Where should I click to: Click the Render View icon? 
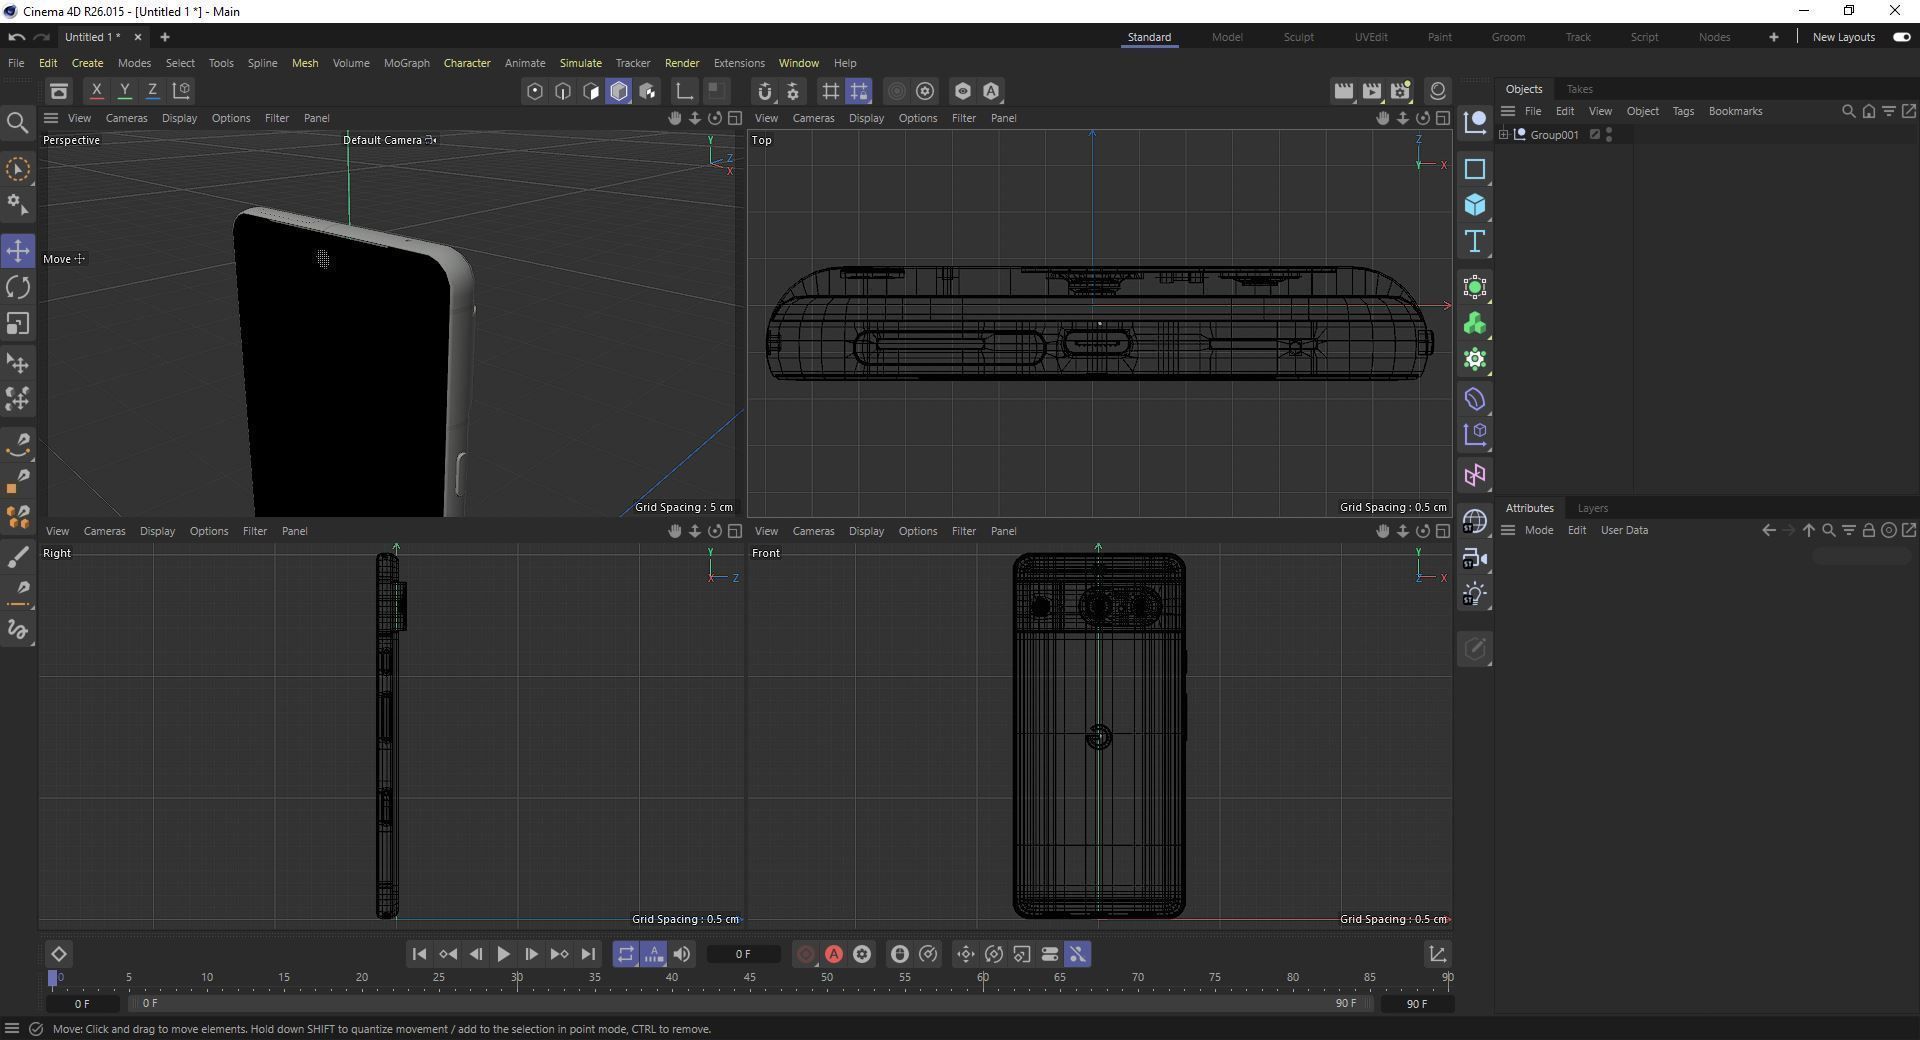1343,91
